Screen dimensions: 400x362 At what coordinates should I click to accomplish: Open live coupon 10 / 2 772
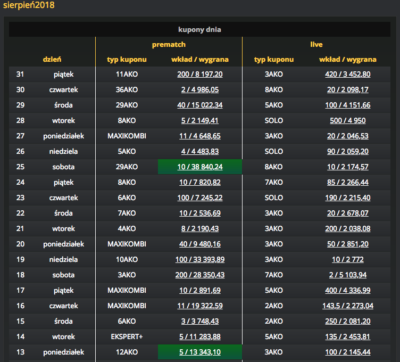click(x=348, y=259)
